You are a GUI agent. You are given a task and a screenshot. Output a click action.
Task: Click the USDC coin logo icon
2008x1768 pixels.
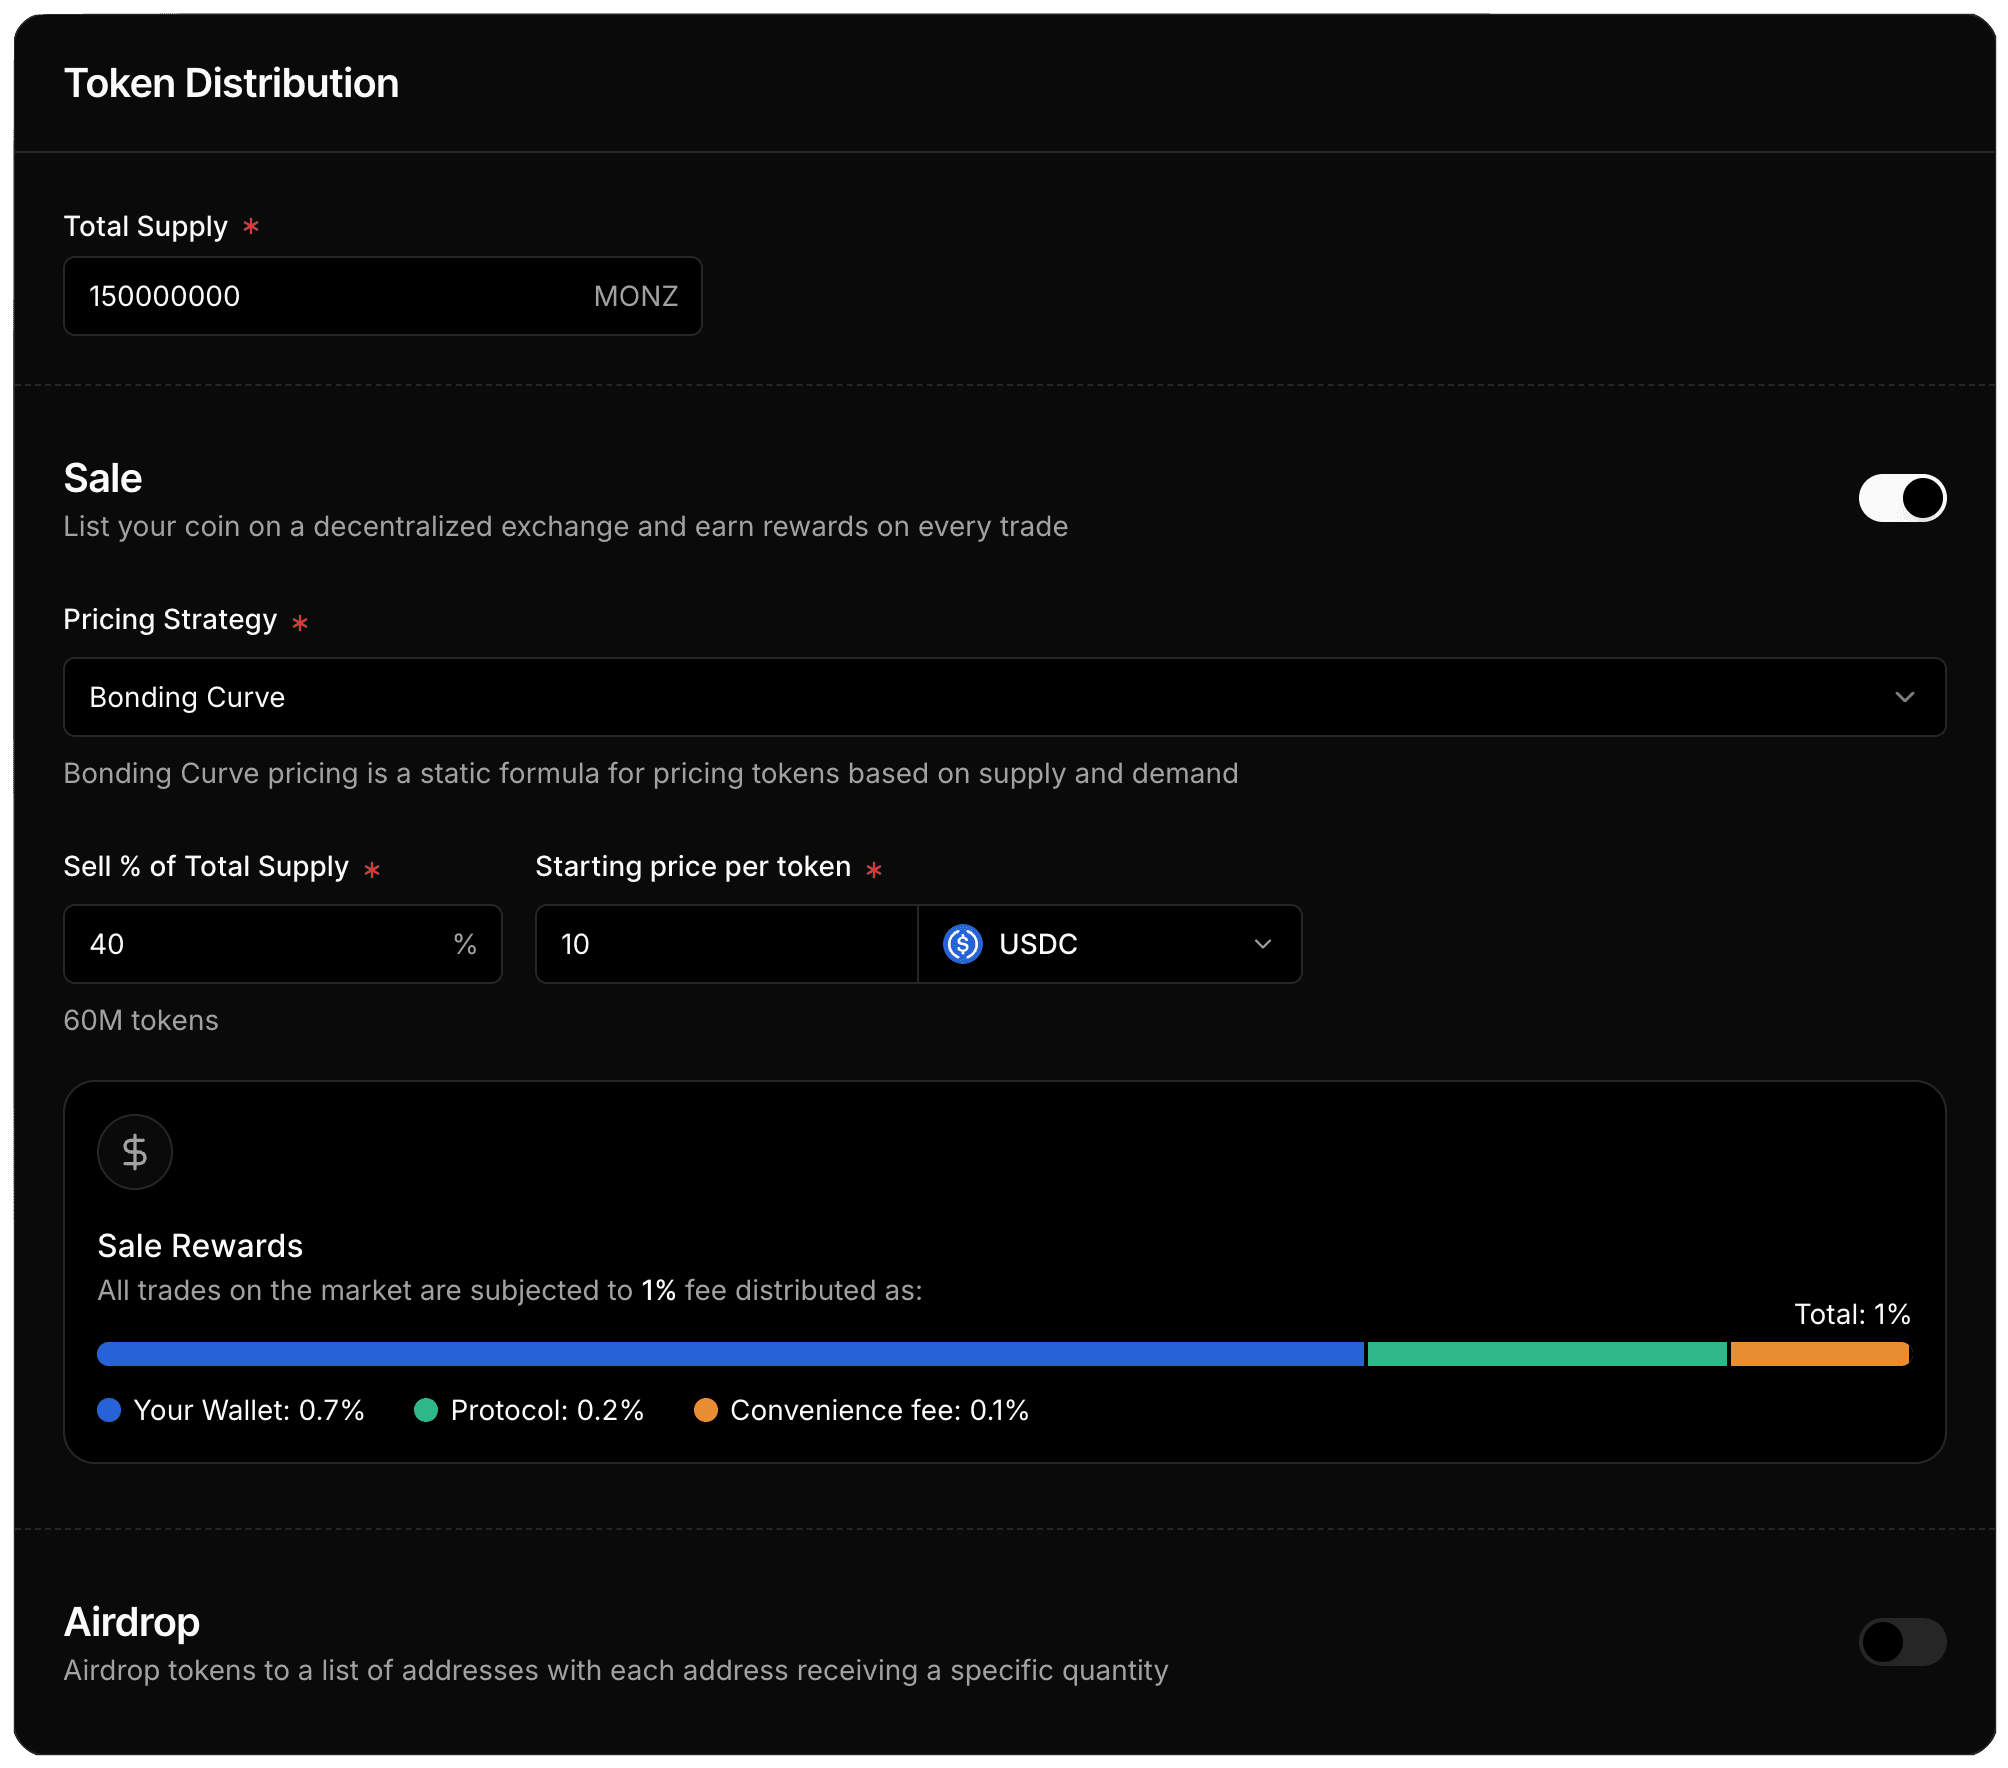pos(962,944)
